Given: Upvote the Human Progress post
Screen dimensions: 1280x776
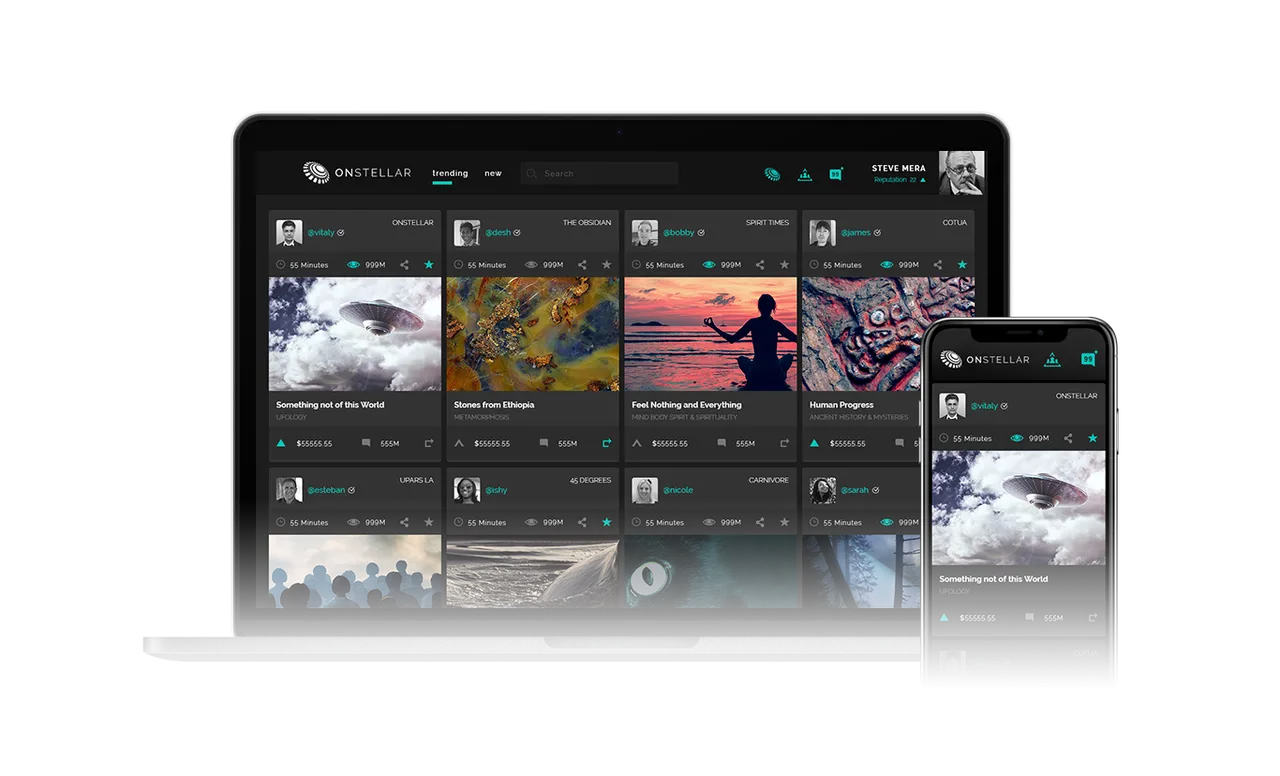Looking at the screenshot, I should (815, 443).
